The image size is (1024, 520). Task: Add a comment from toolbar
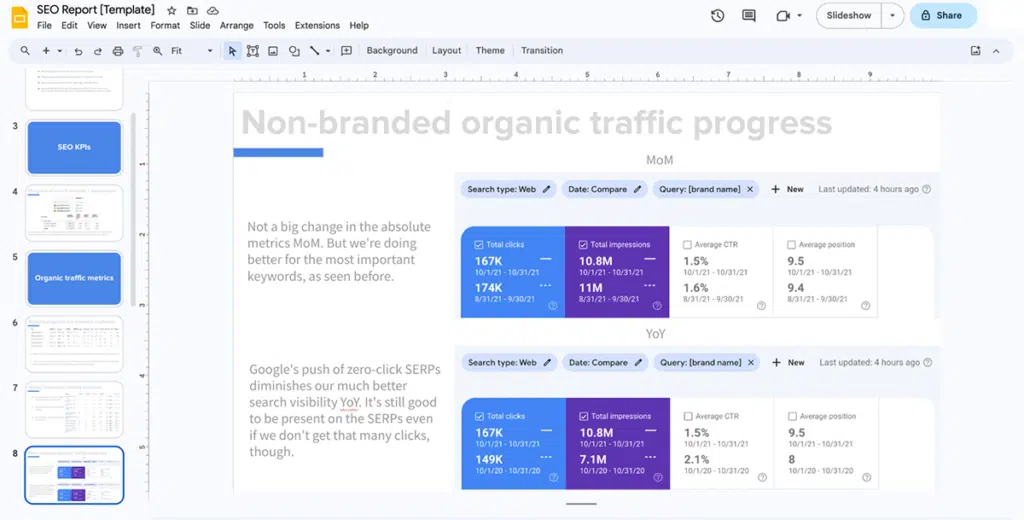pyautogui.click(x=346, y=50)
